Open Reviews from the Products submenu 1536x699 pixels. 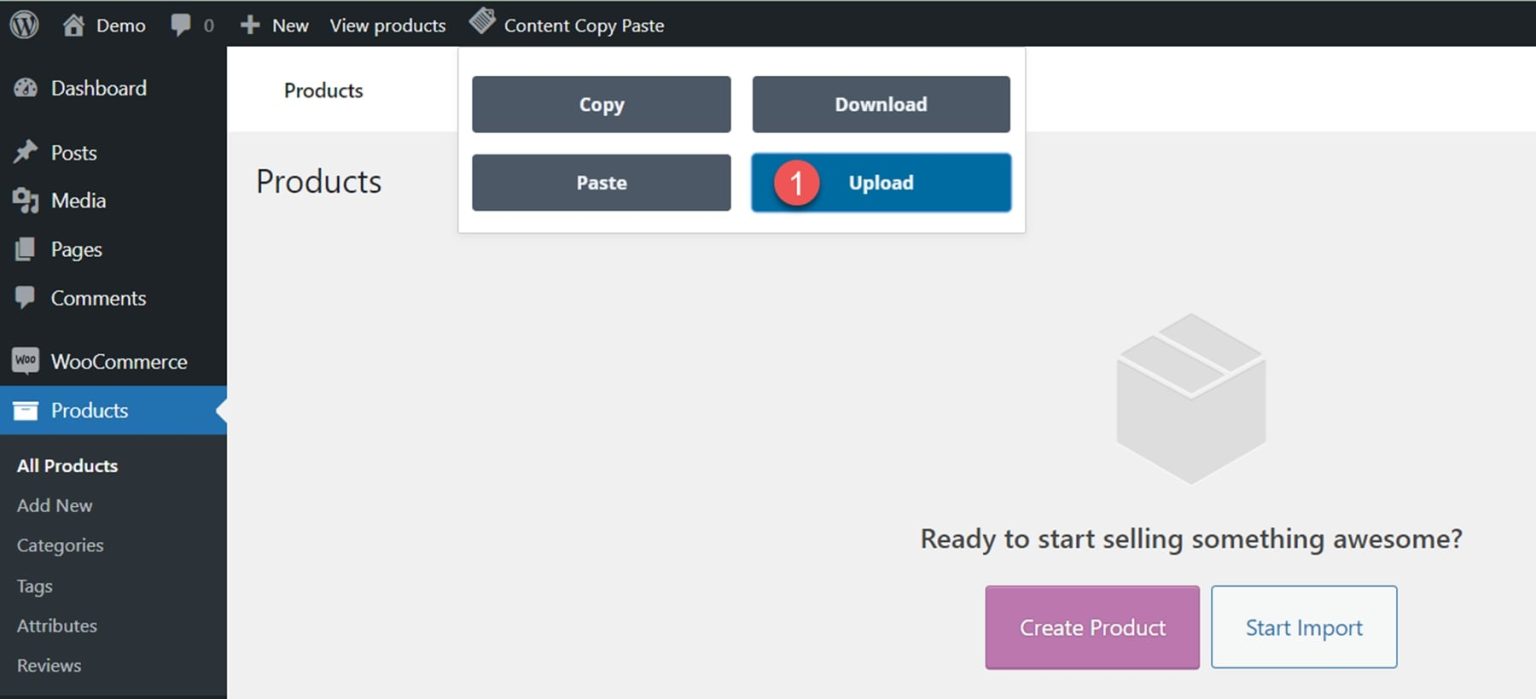click(x=48, y=665)
